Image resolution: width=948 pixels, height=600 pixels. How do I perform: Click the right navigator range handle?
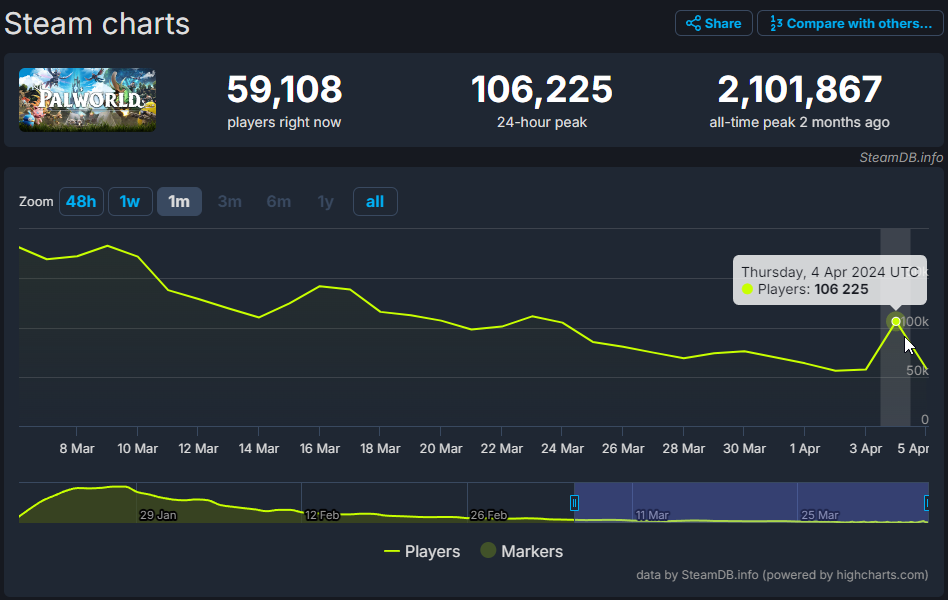tap(927, 503)
